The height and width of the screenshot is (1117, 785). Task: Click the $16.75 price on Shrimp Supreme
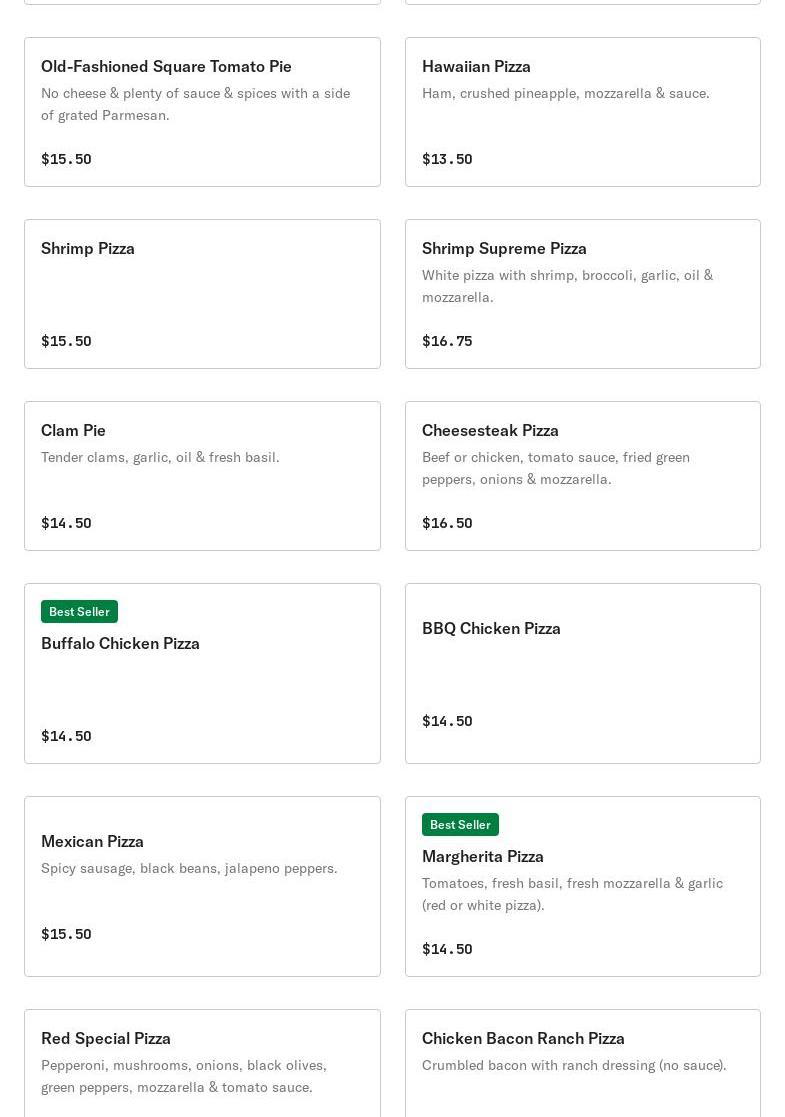pos(447,341)
